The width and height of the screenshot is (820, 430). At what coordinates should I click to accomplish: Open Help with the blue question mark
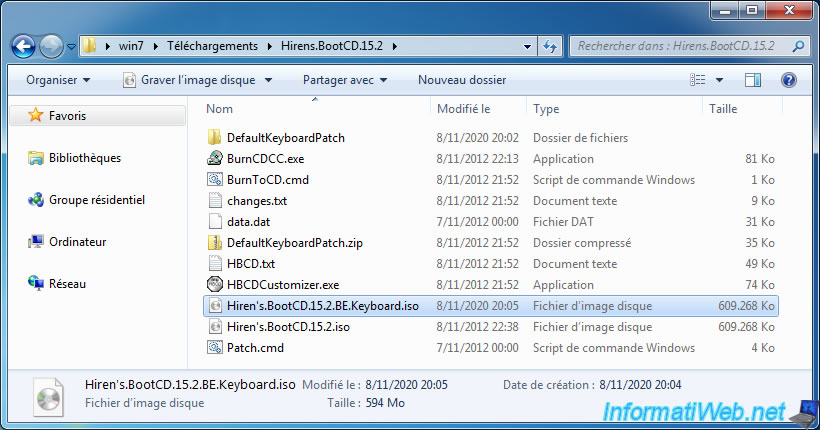click(x=788, y=80)
